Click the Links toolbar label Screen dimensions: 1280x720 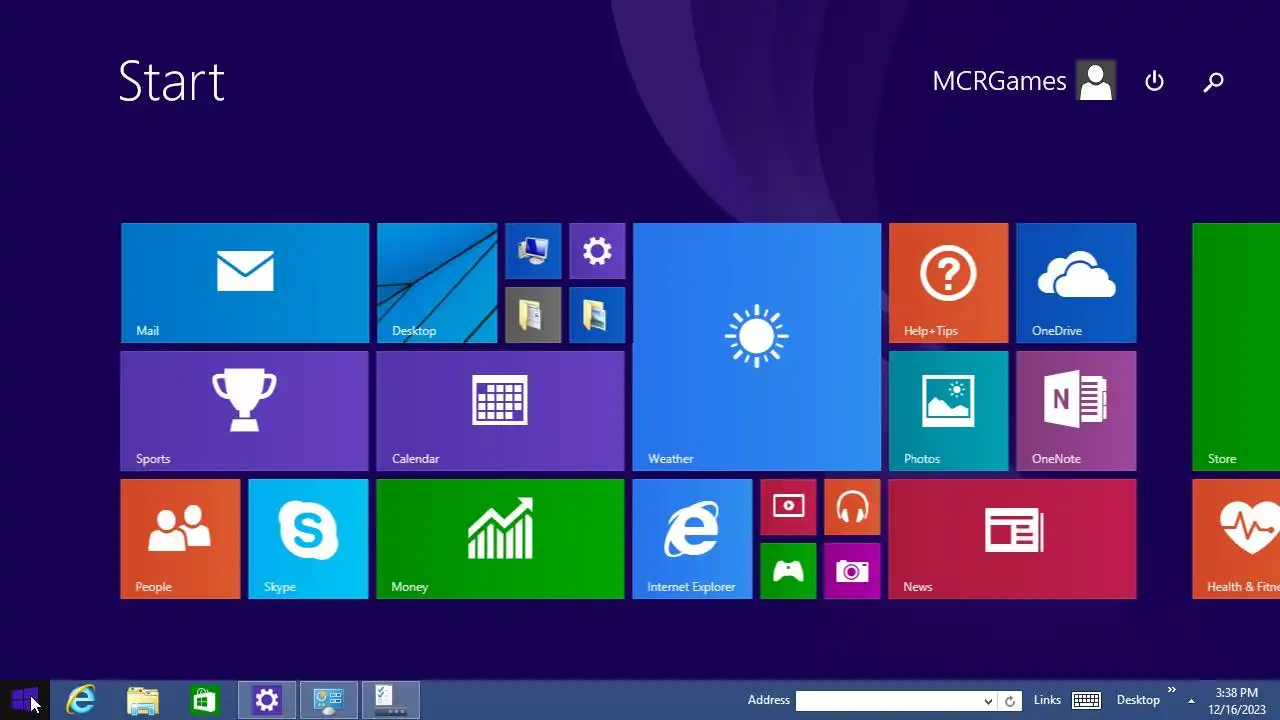tap(1047, 700)
